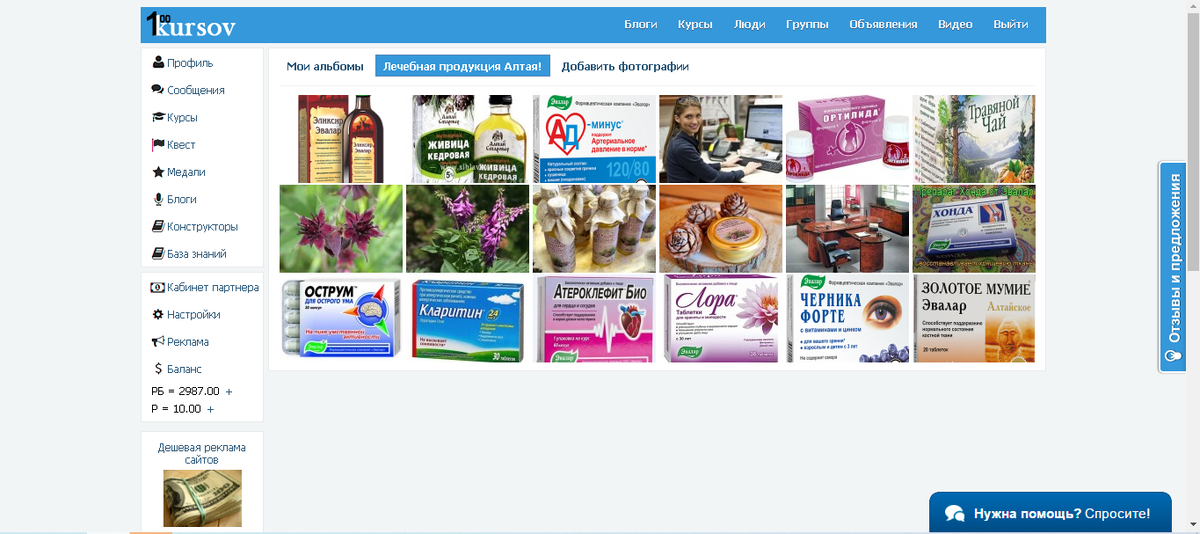Viewport: 1200px width, 534px height.
Task: Open Хонда box photo
Action: 974,229
